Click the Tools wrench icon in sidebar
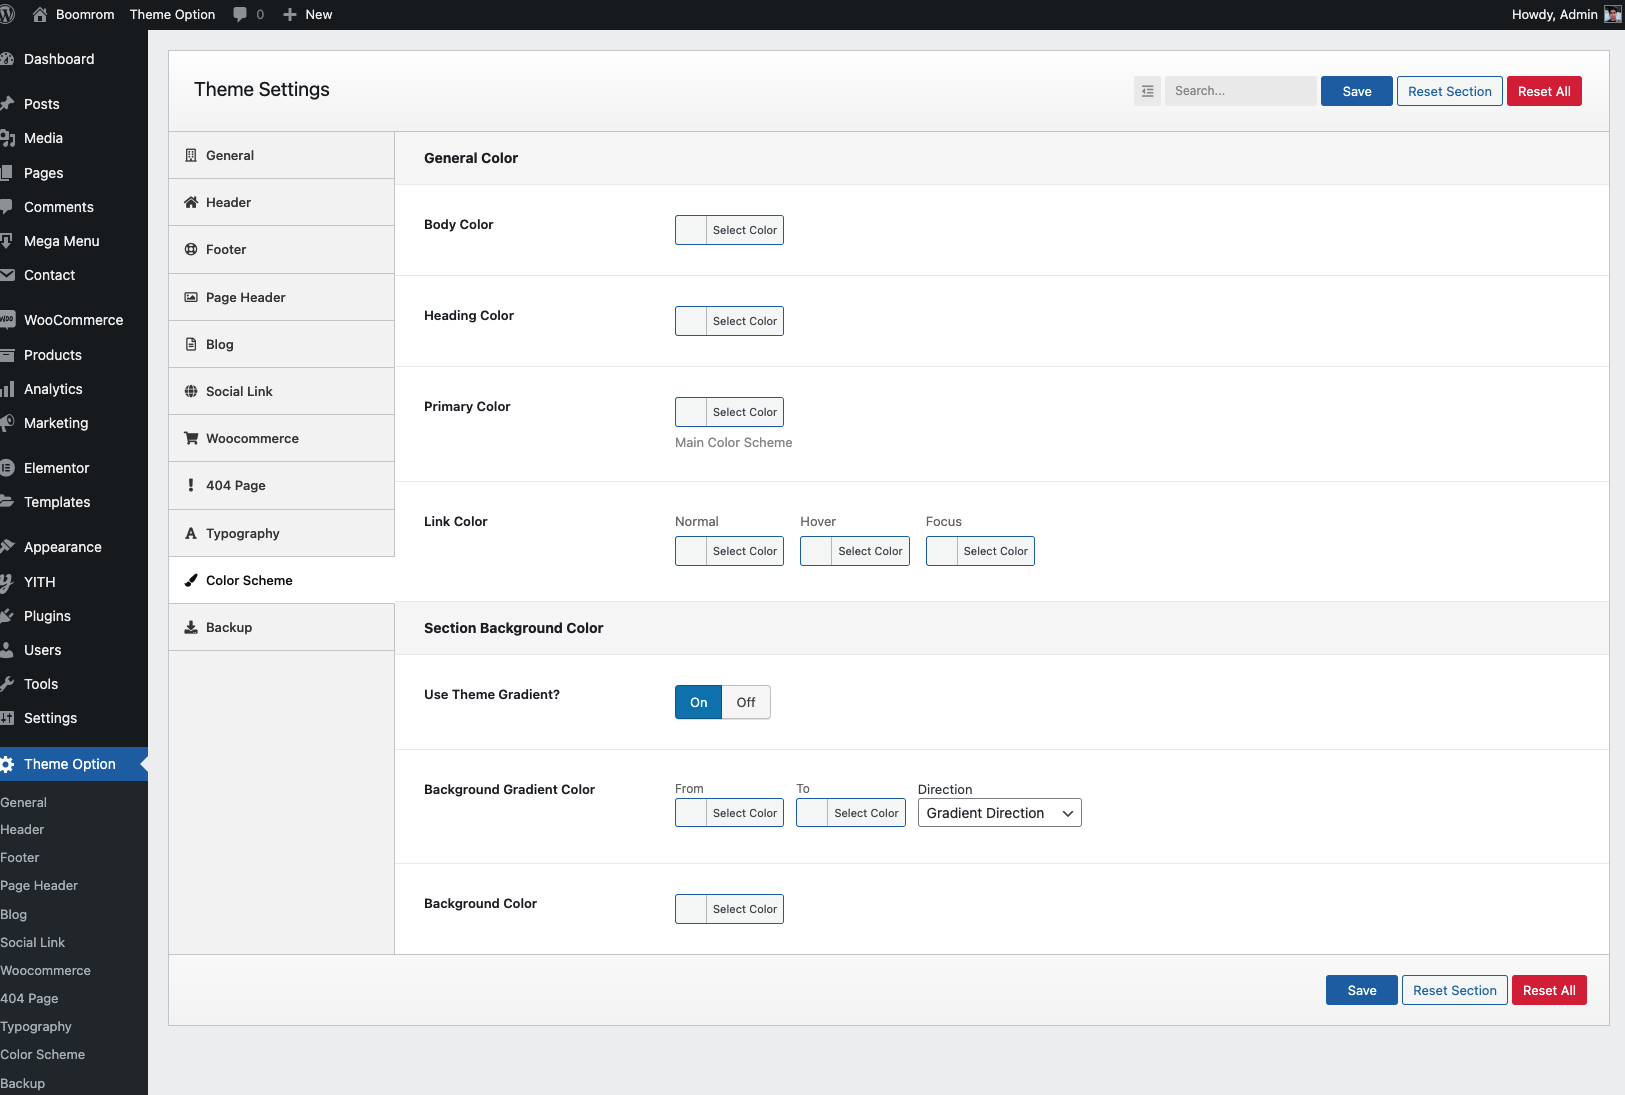Viewport: 1625px width, 1095px height. [x=7, y=684]
